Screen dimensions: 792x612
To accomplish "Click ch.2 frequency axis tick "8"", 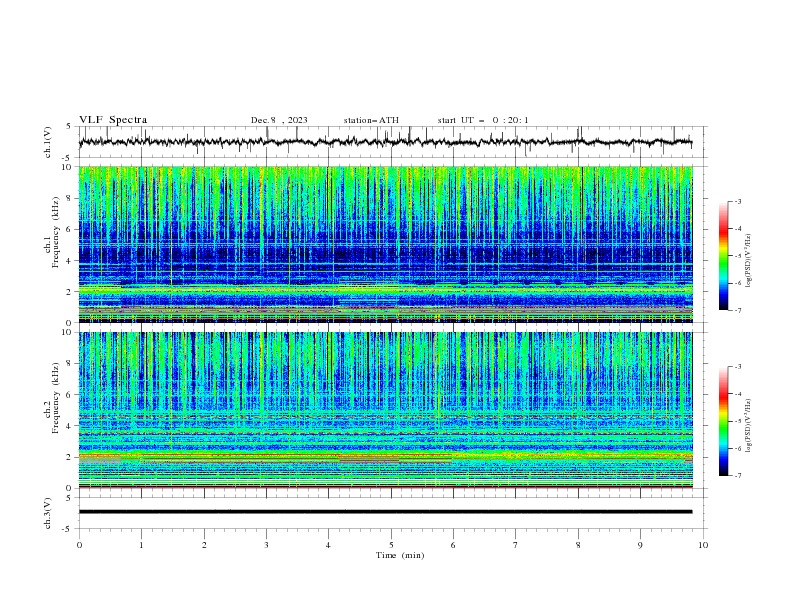I will [x=70, y=364].
